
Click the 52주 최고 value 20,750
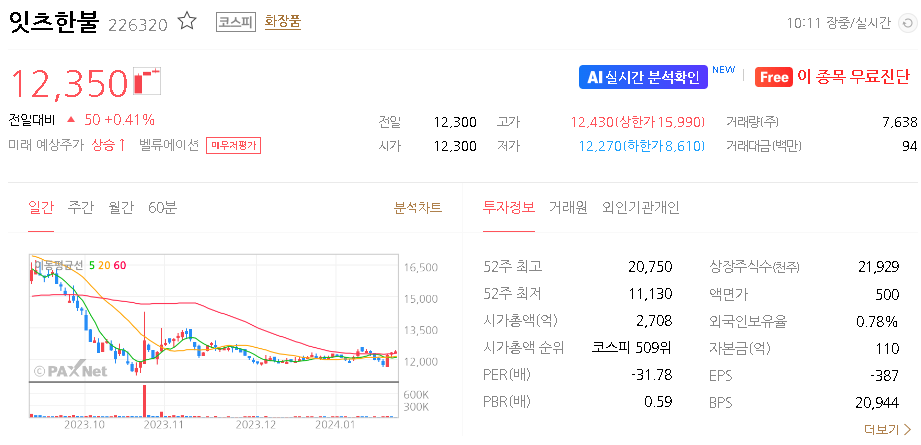point(650,267)
